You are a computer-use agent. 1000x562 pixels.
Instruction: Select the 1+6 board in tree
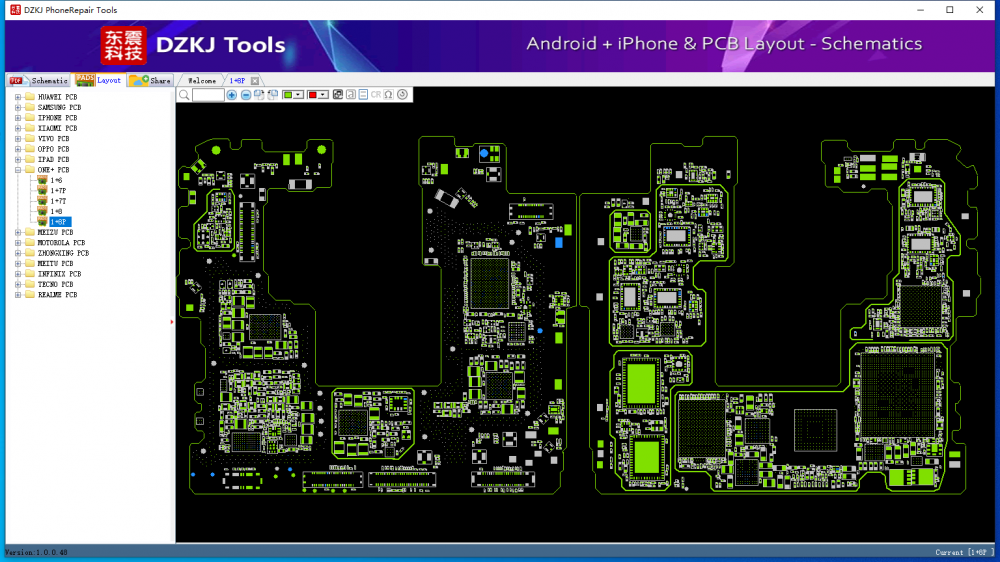57,180
